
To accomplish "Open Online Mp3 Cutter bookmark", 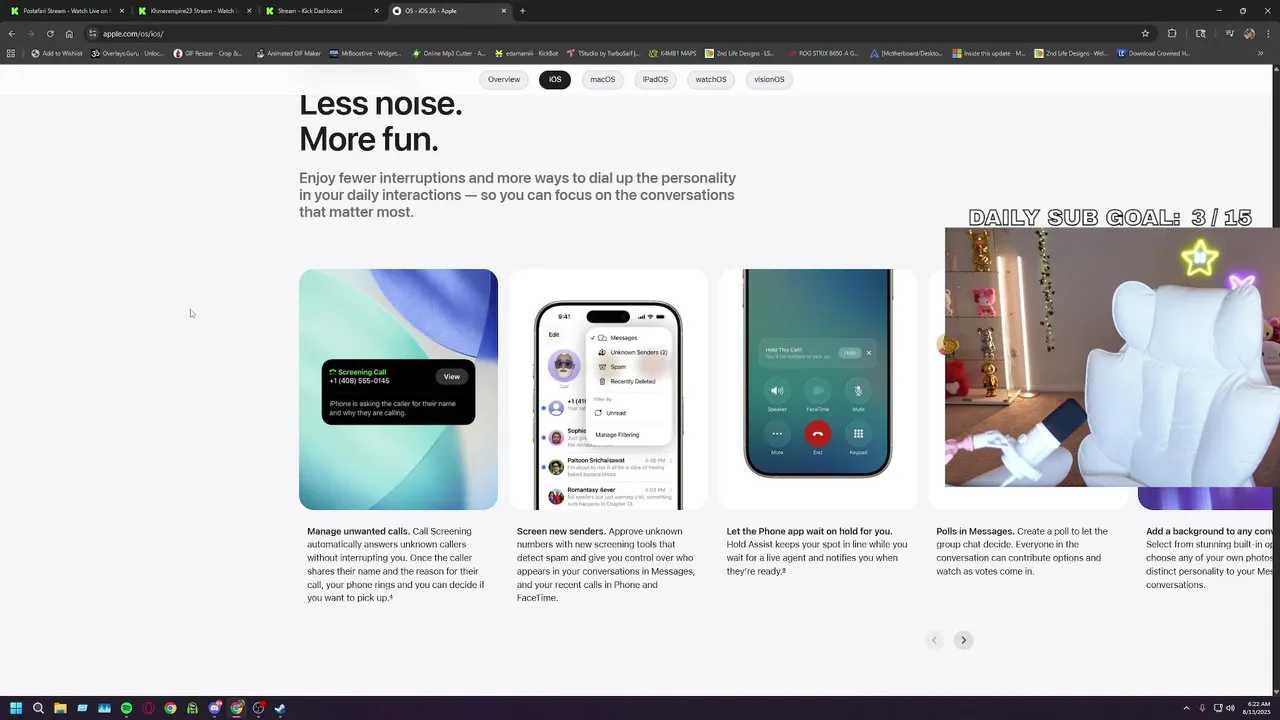I will pyautogui.click(x=448, y=53).
